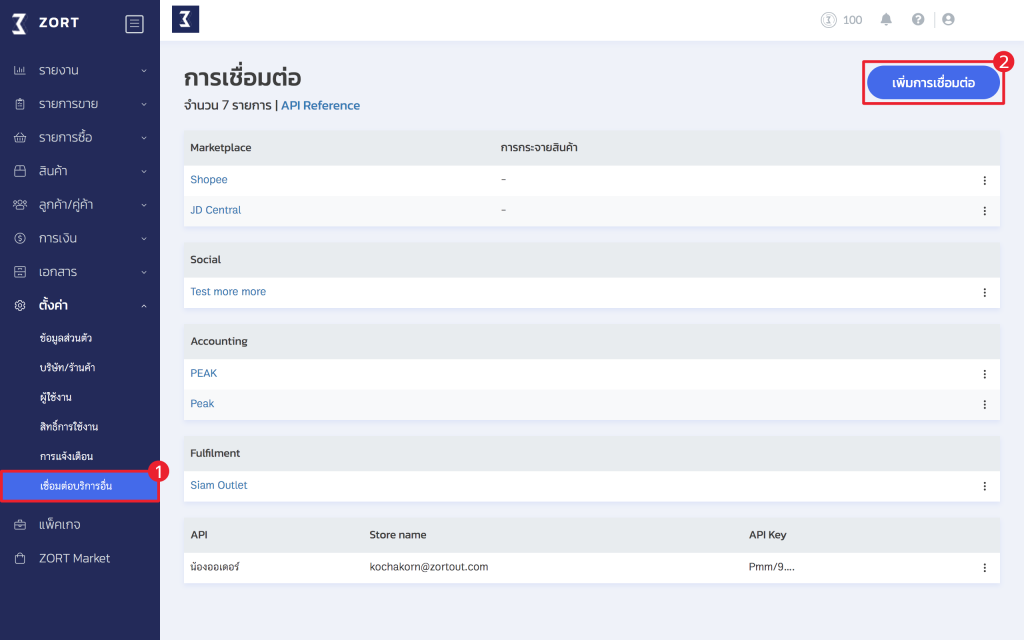Open the user account profile icon
The width and height of the screenshot is (1024, 640).
click(948, 20)
